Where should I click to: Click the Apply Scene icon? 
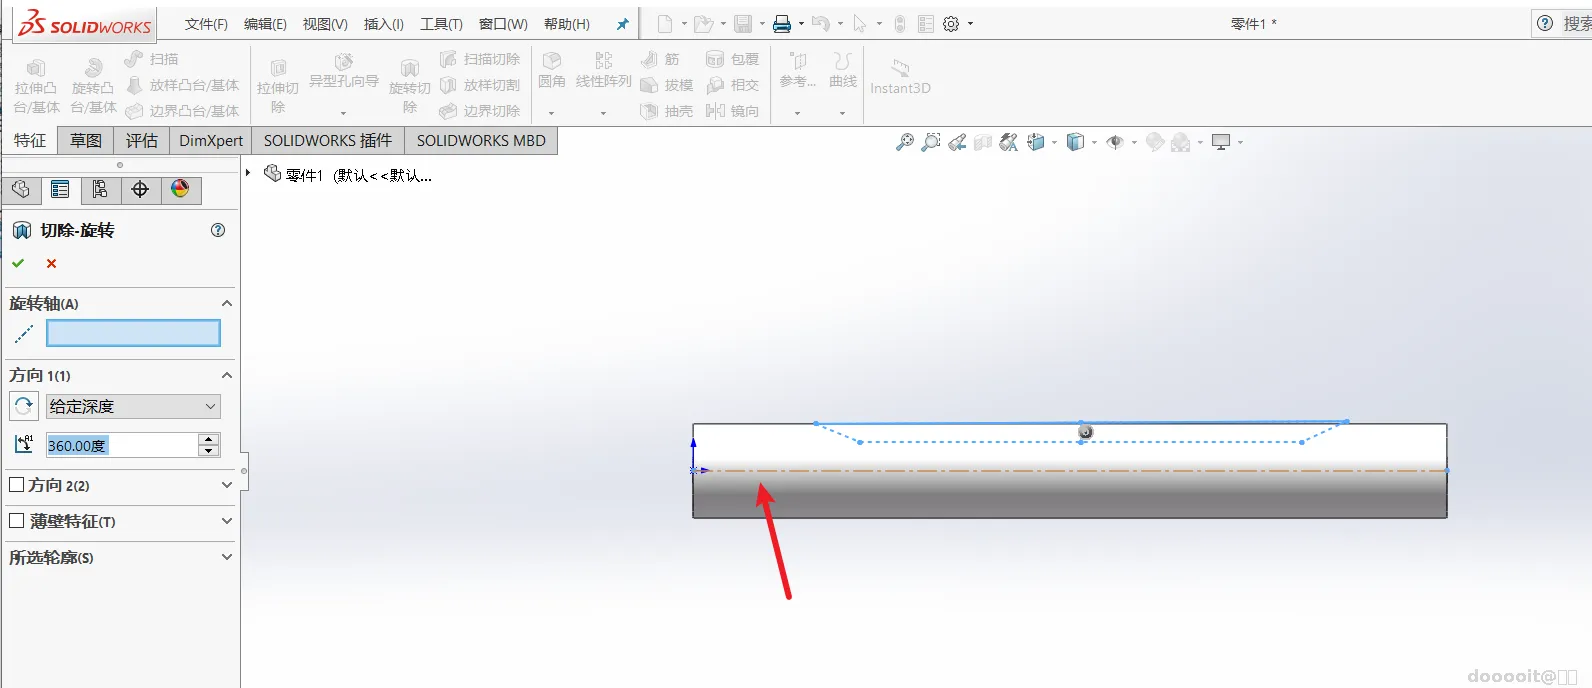(x=1181, y=143)
